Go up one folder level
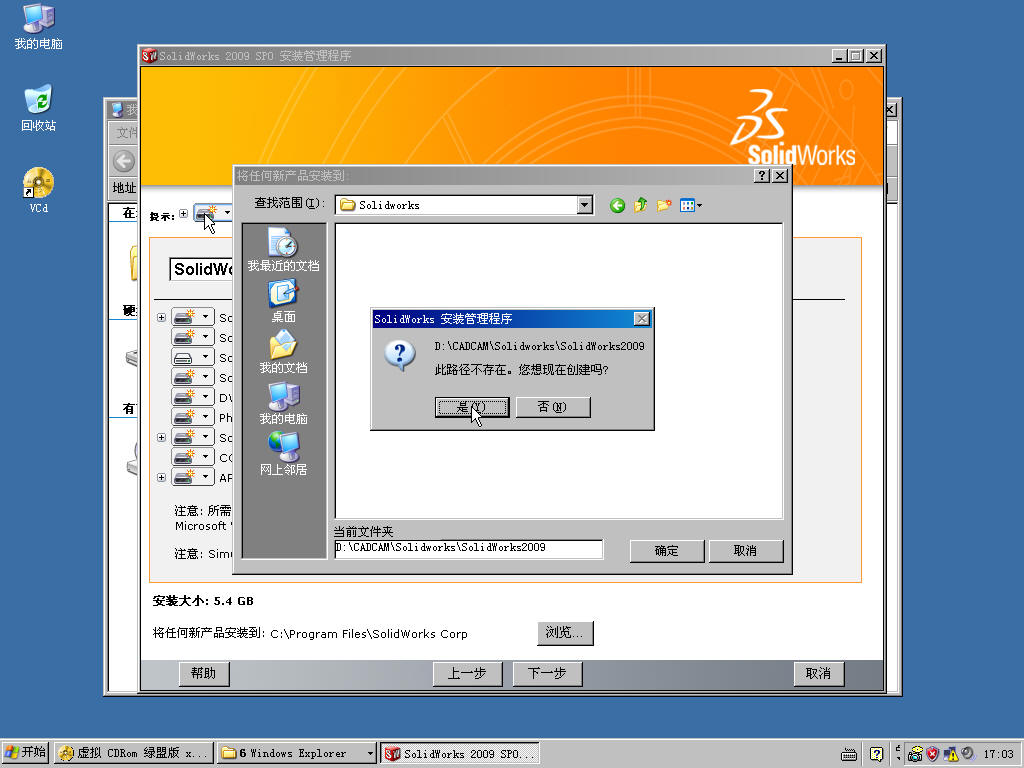The image size is (1024, 768). pos(641,206)
